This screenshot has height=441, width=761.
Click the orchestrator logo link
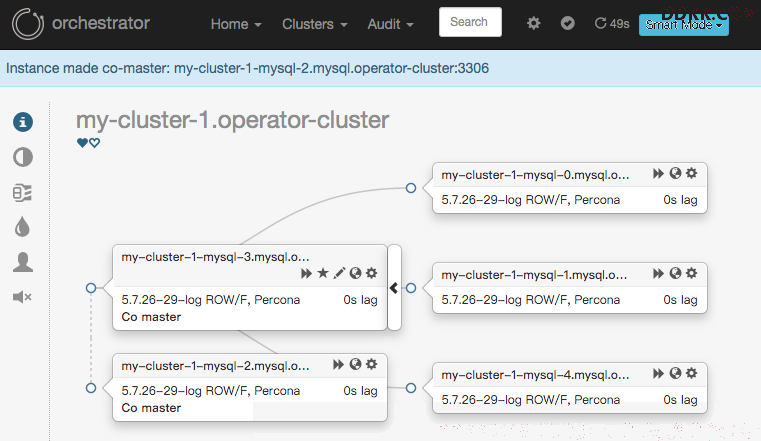click(x=81, y=23)
